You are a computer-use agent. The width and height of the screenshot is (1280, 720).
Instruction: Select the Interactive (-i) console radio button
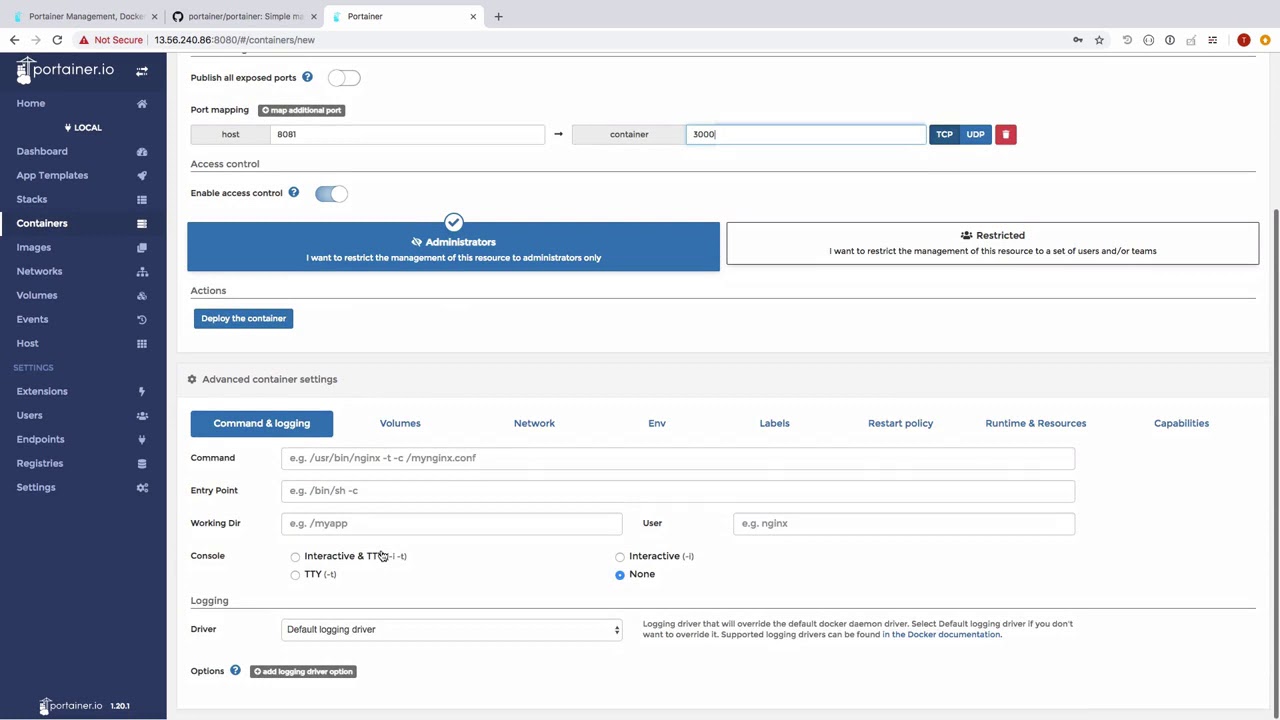coord(620,557)
